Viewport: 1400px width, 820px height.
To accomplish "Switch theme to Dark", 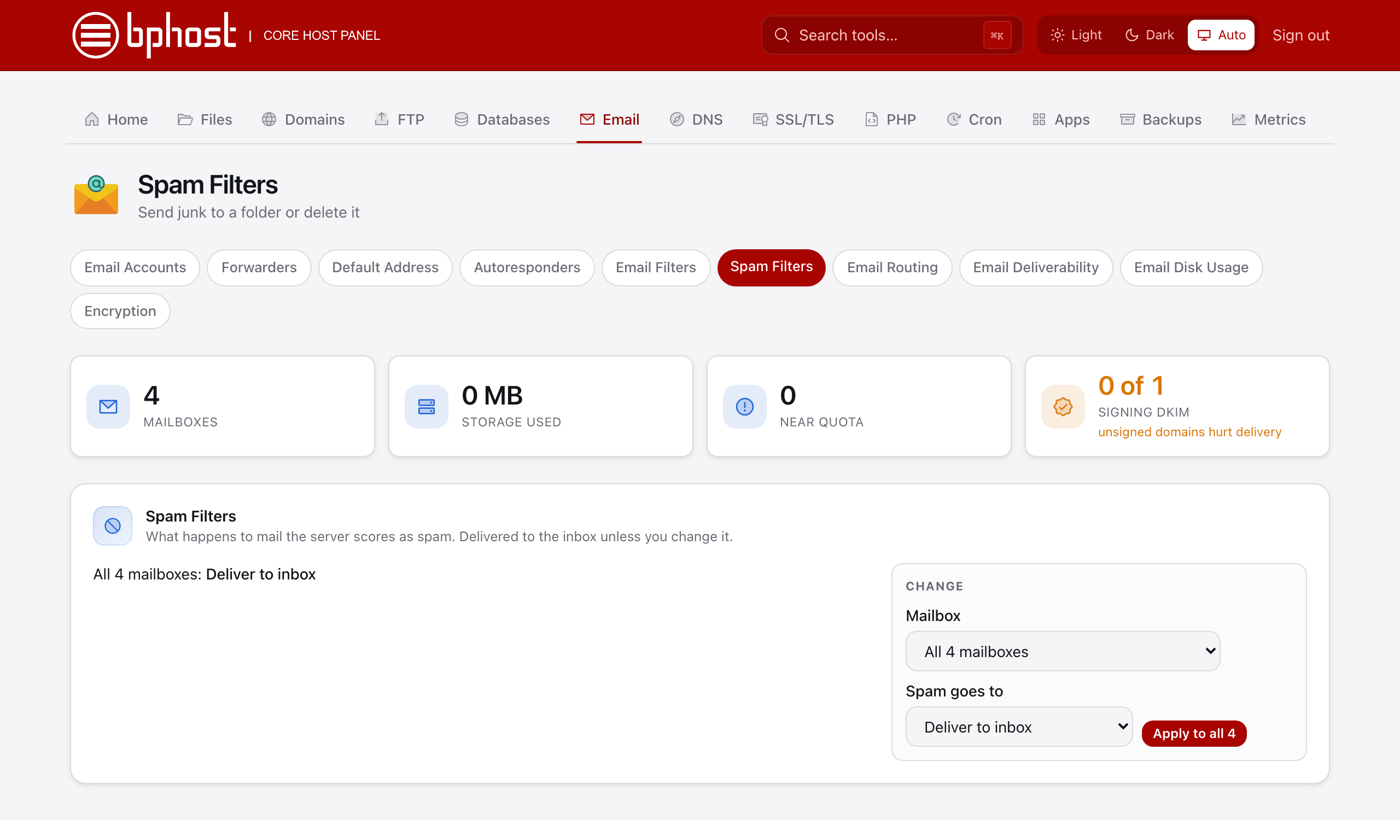I will click(x=1149, y=35).
